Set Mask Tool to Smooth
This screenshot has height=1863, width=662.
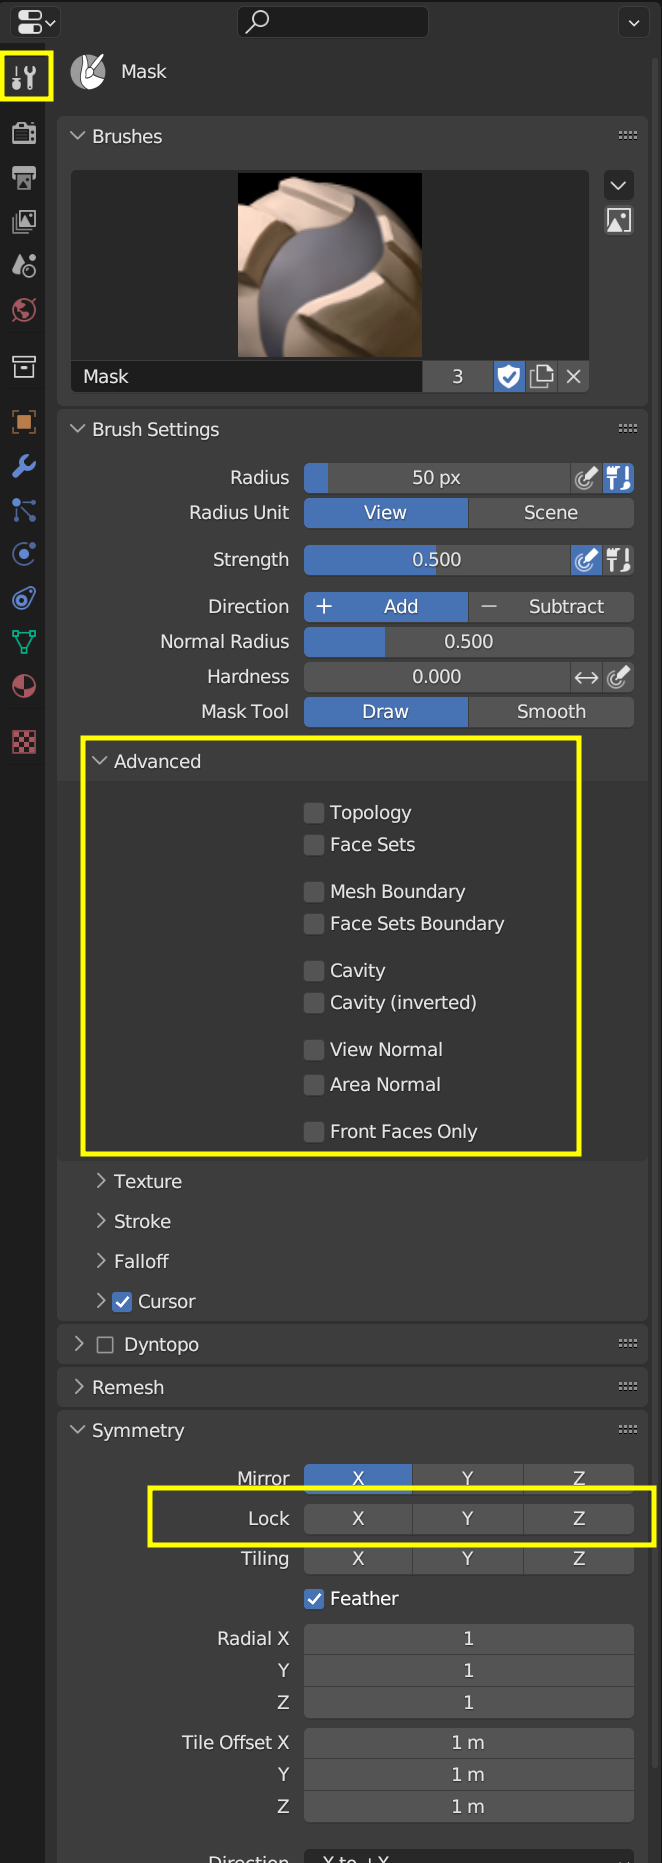tap(550, 712)
